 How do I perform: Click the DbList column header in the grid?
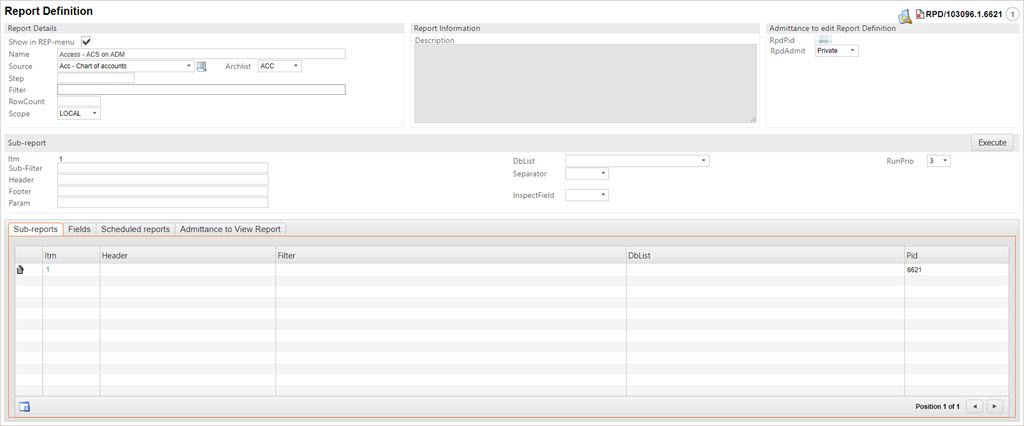point(765,255)
